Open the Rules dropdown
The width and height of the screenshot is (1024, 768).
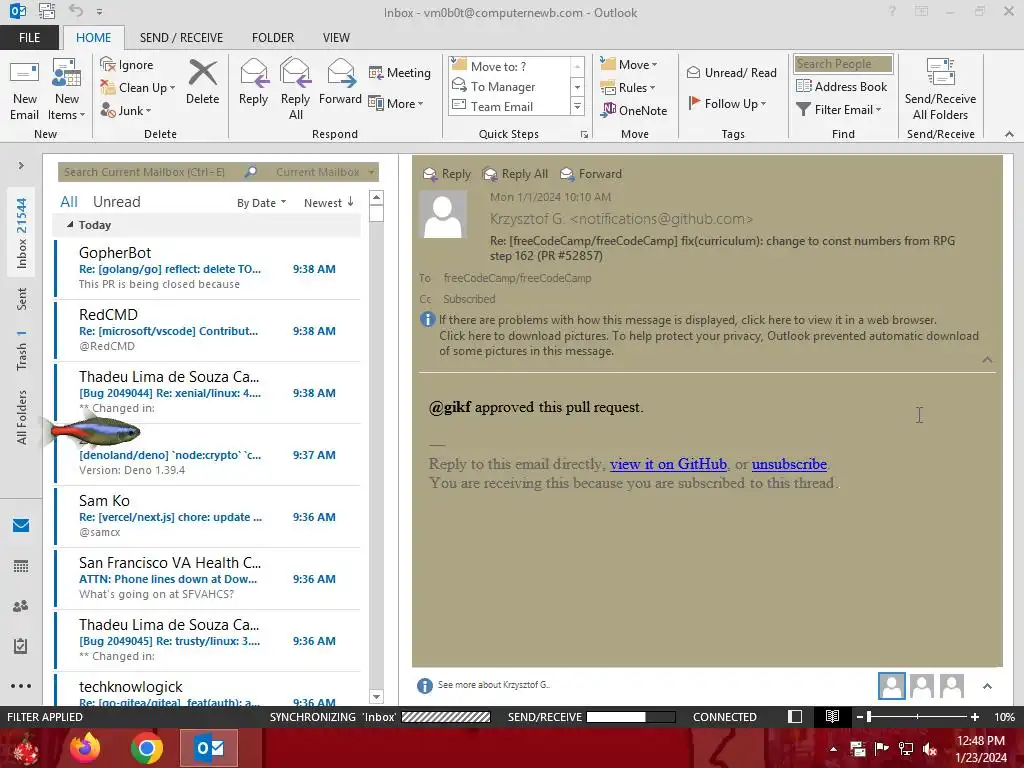click(628, 88)
